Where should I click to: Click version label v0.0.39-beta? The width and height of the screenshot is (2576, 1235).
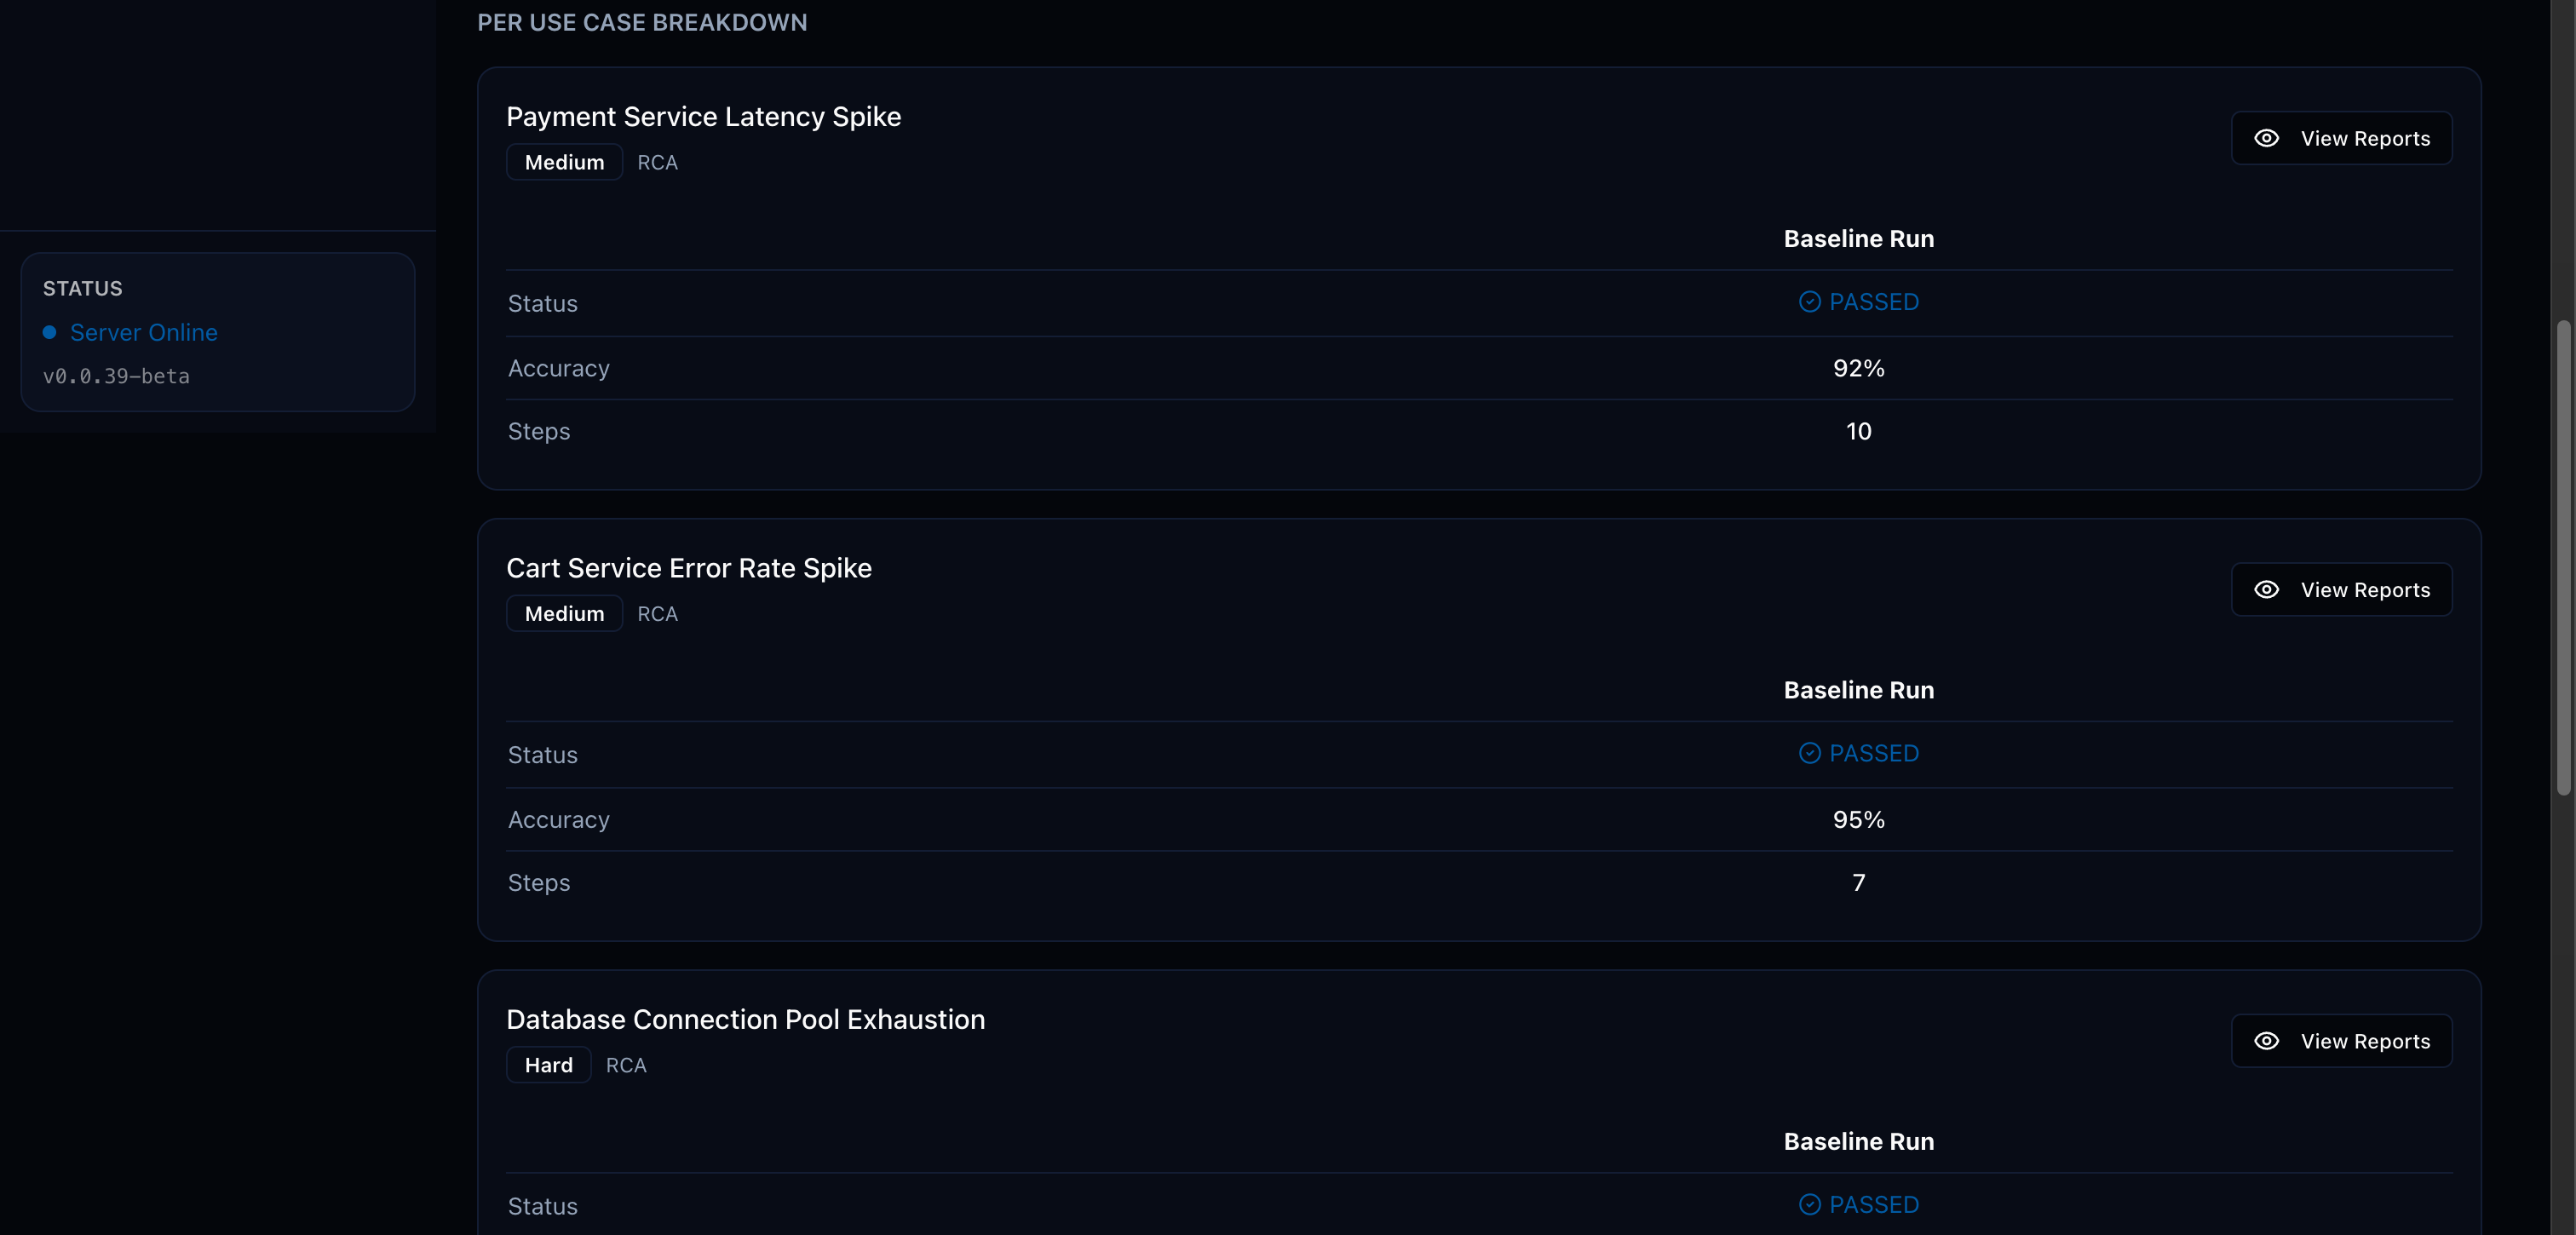[116, 376]
